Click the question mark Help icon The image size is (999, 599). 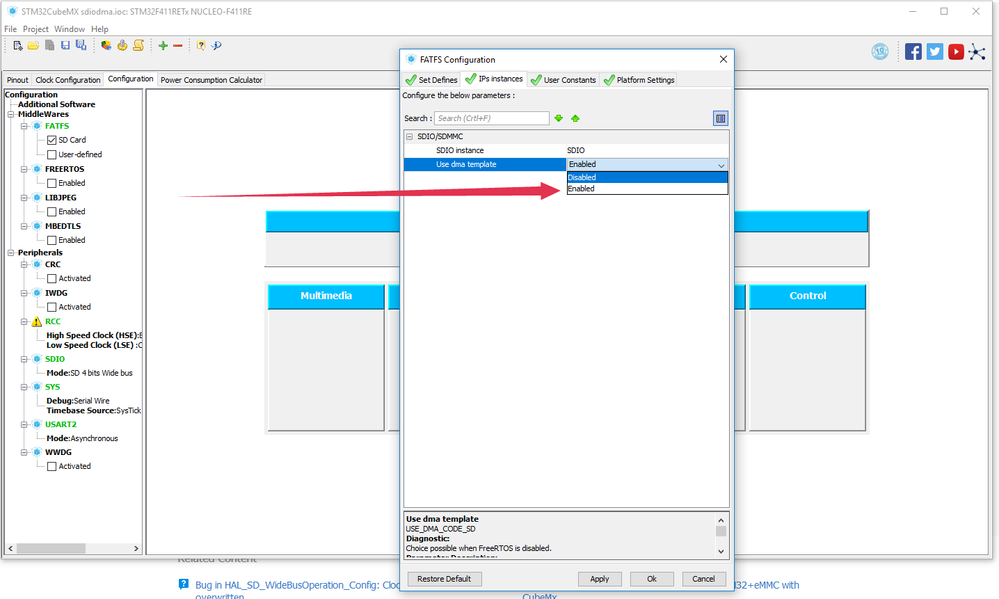tap(201, 45)
